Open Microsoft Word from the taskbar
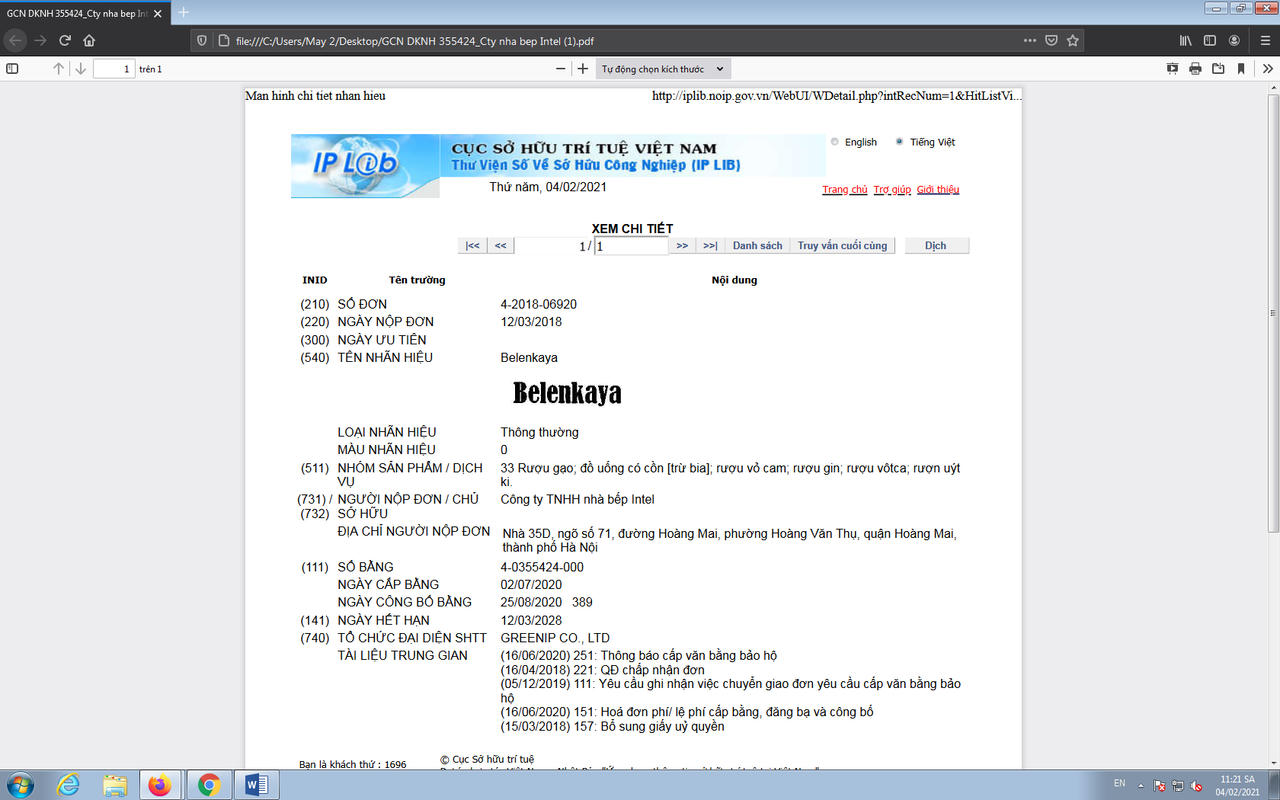Image resolution: width=1280 pixels, height=800 pixels. coord(256,785)
